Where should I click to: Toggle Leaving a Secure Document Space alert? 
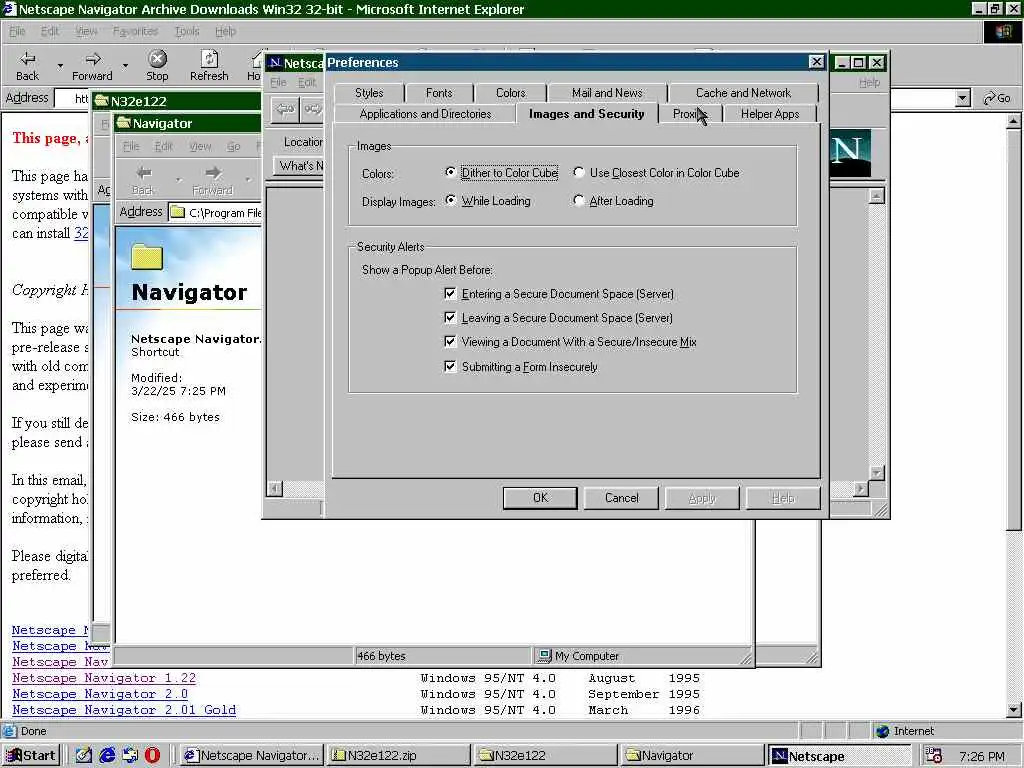tap(450, 318)
